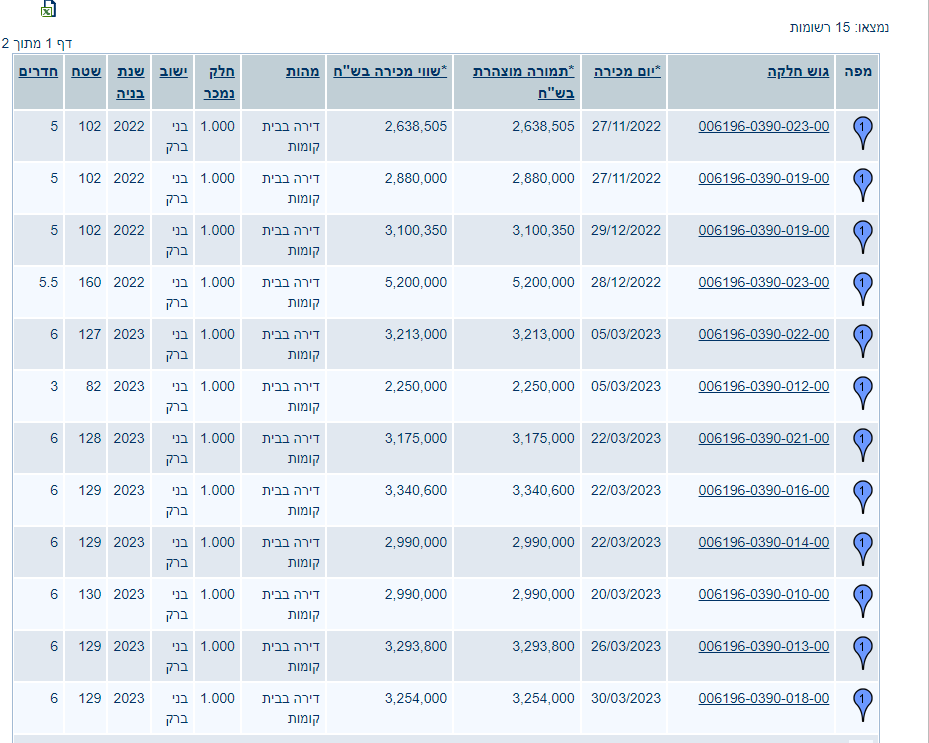Sort by the מהות column header

pyautogui.click(x=302, y=71)
